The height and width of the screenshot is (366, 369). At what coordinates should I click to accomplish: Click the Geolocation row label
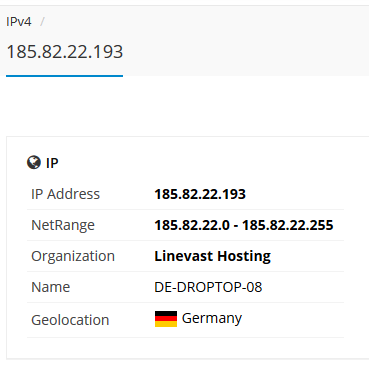click(70, 320)
